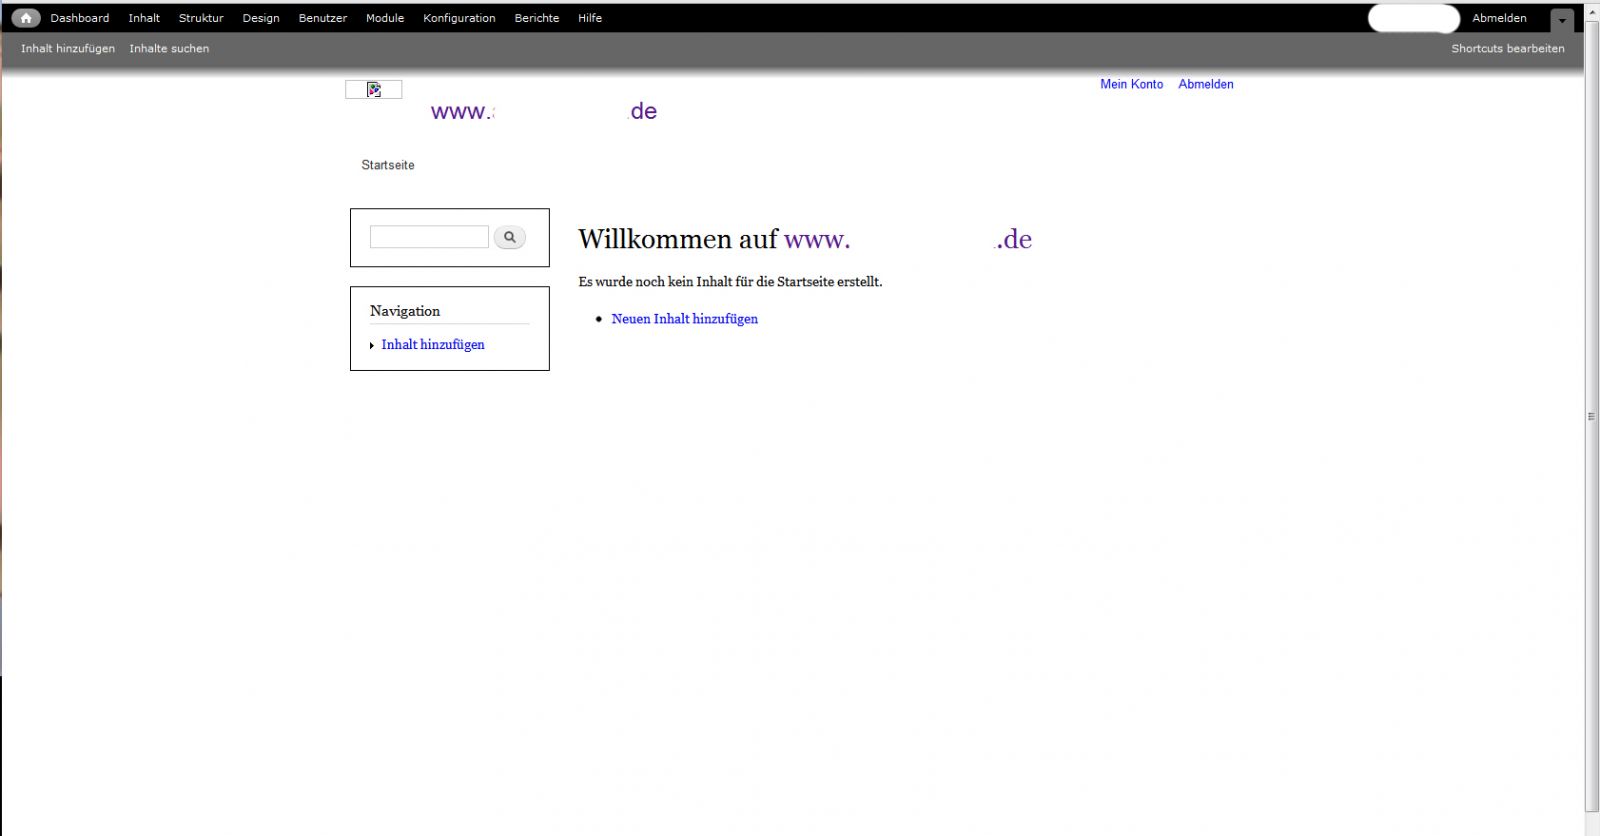The image size is (1600, 836).
Task: Expand 'Inhalt hinzufügen' in Navigation block
Action: click(432, 345)
